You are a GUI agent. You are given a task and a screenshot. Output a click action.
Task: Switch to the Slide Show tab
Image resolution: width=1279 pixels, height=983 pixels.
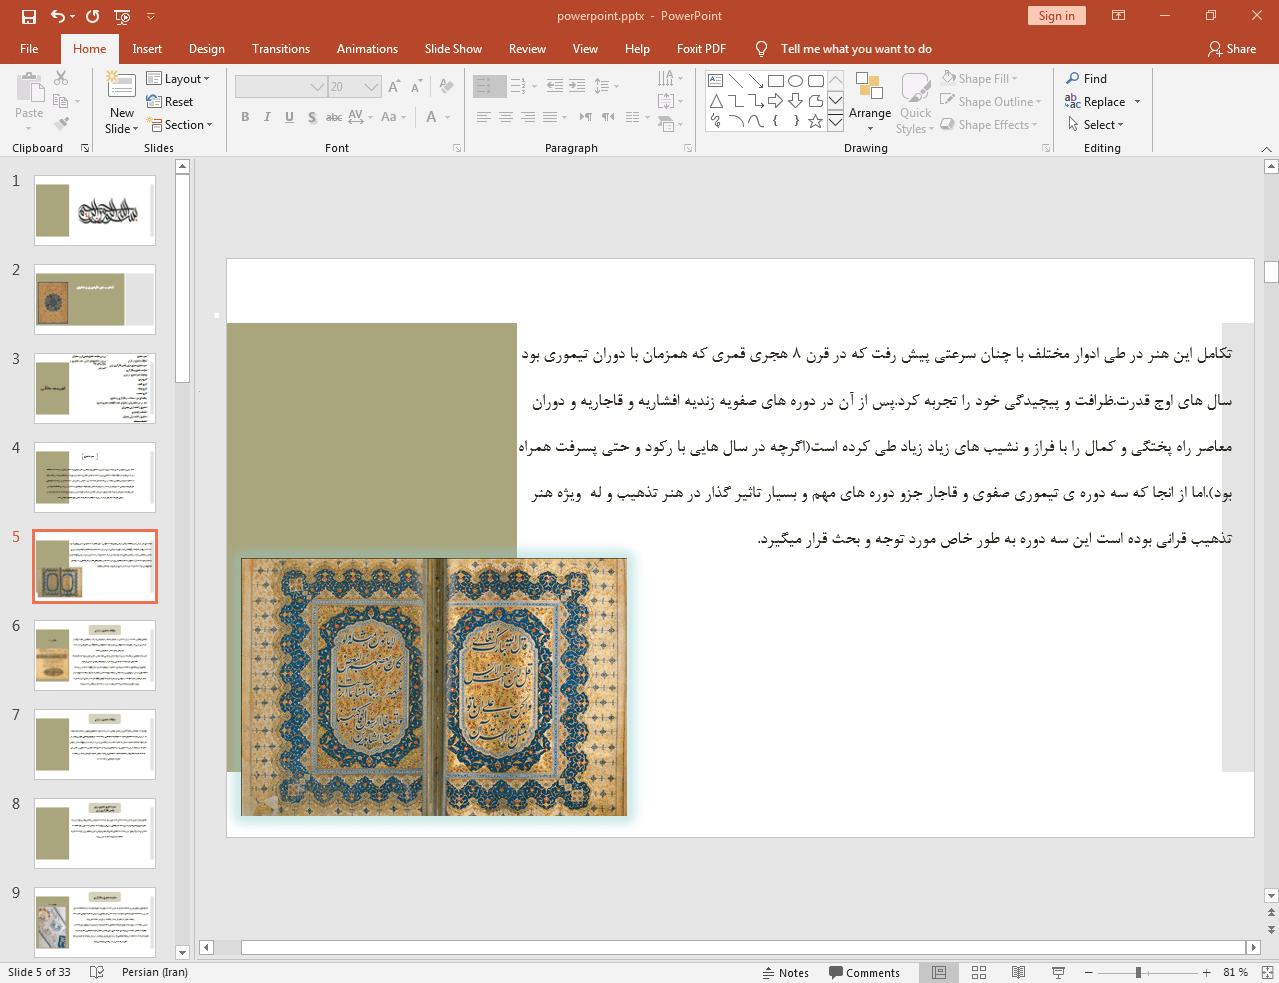click(x=453, y=49)
